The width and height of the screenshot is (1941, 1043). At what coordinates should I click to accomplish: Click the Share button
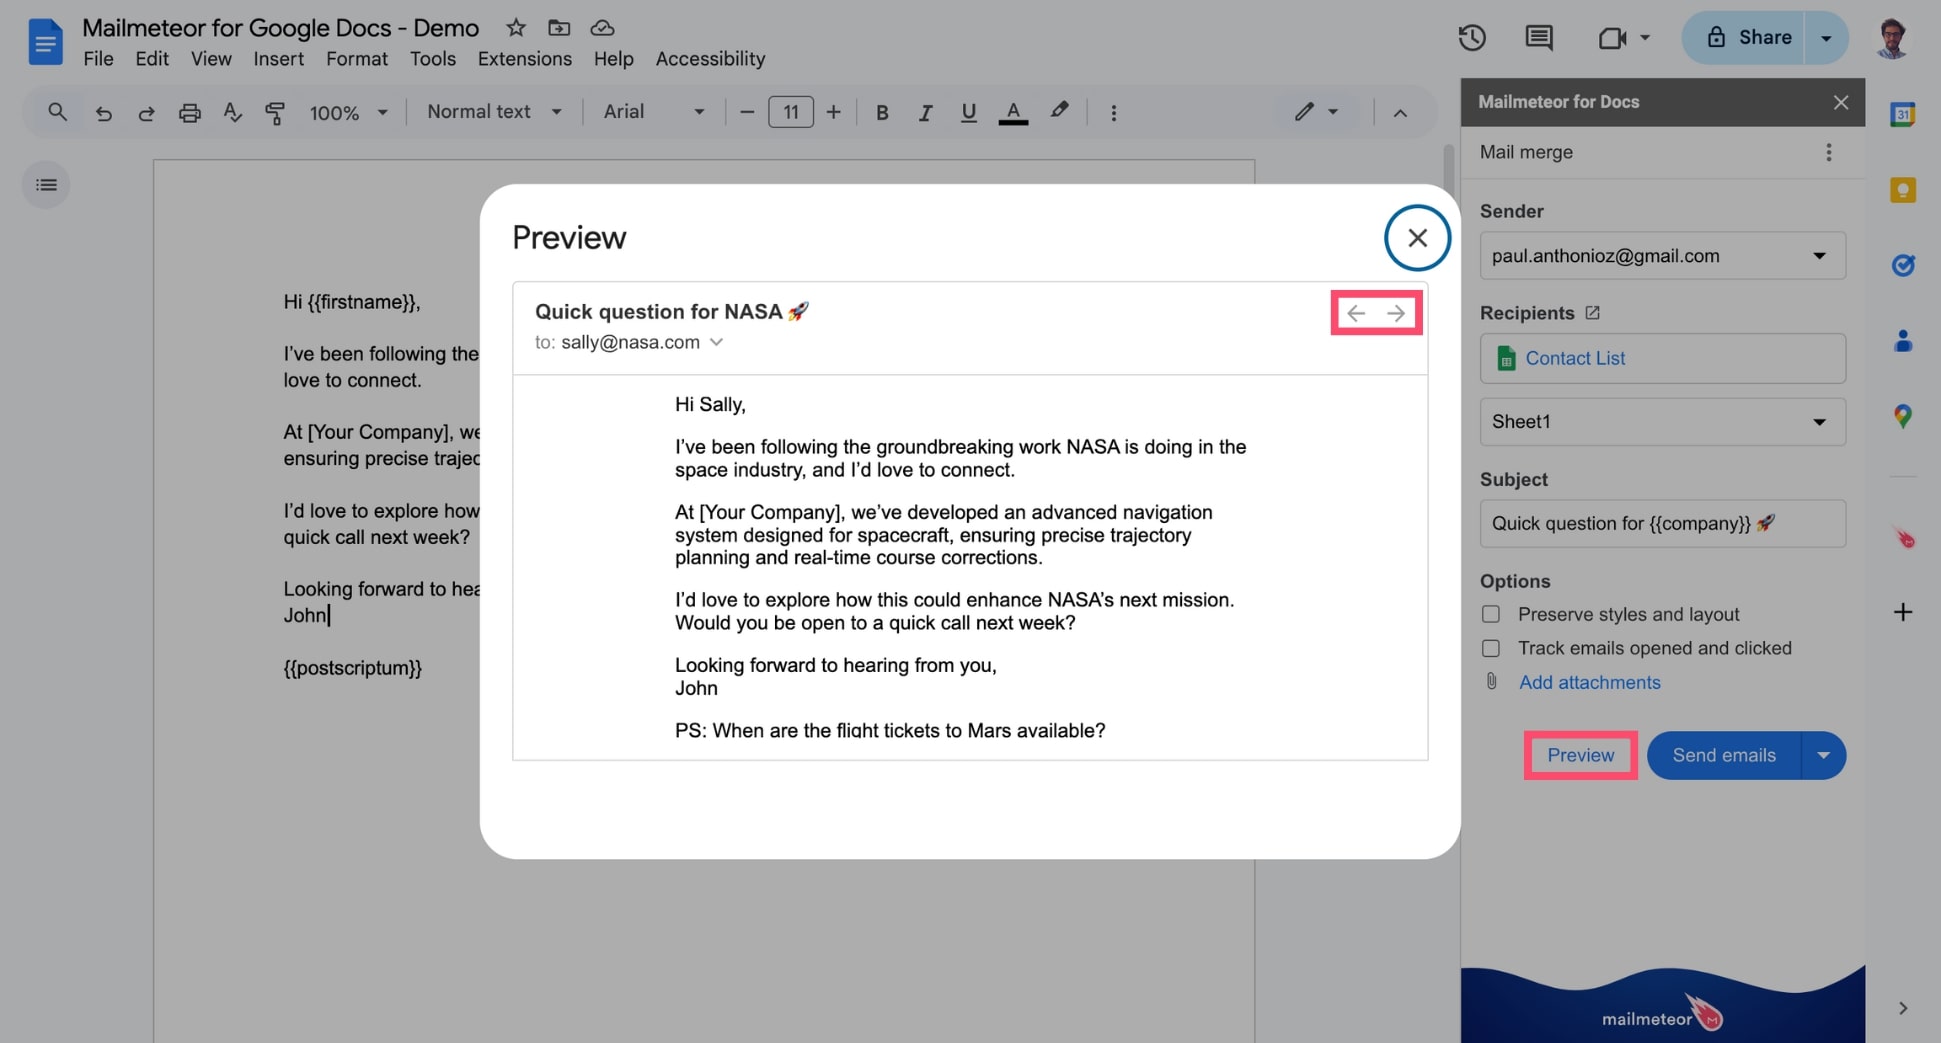1744,38
